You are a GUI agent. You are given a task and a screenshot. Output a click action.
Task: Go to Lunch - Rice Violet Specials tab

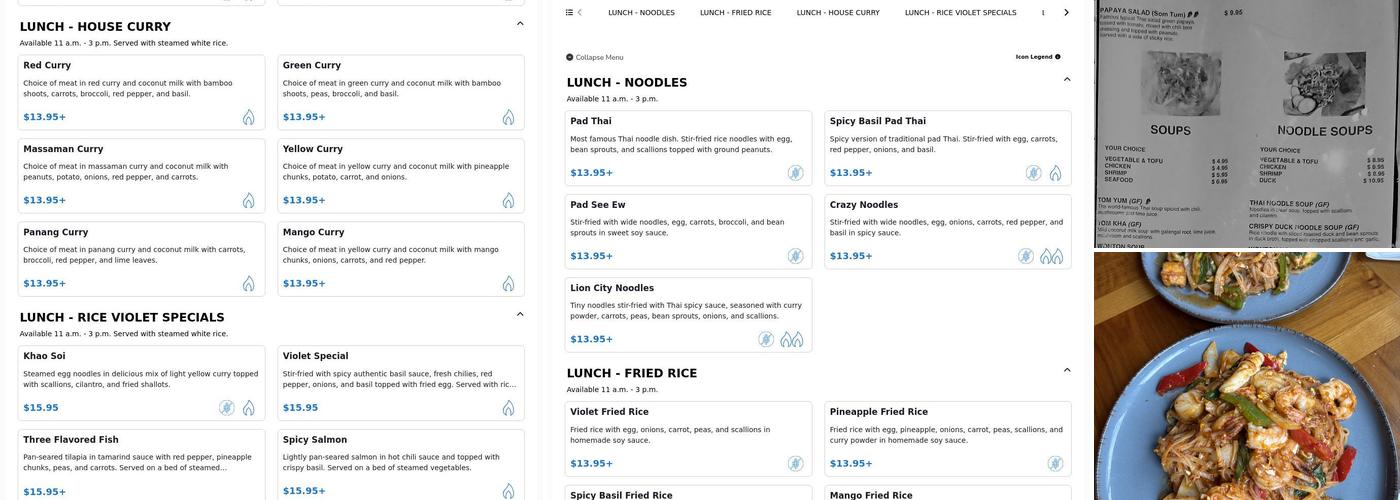[x=960, y=13]
